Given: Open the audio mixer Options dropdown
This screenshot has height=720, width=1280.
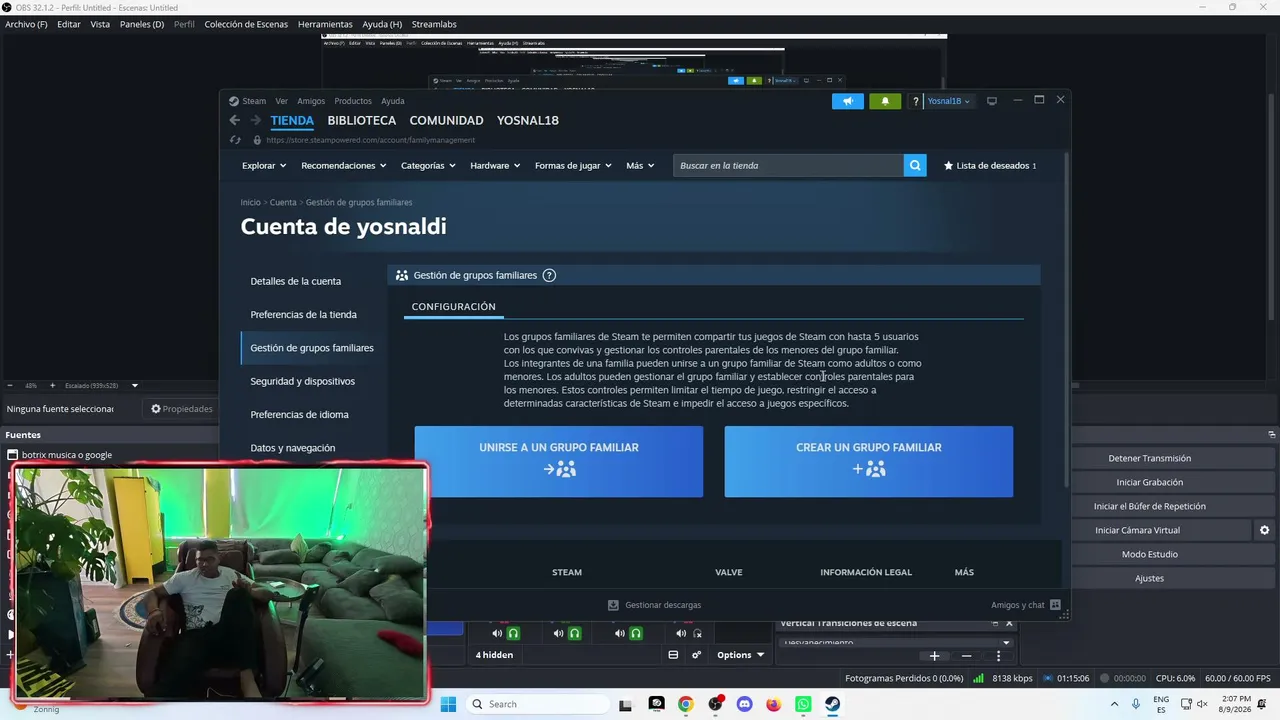Looking at the screenshot, I should [740, 655].
